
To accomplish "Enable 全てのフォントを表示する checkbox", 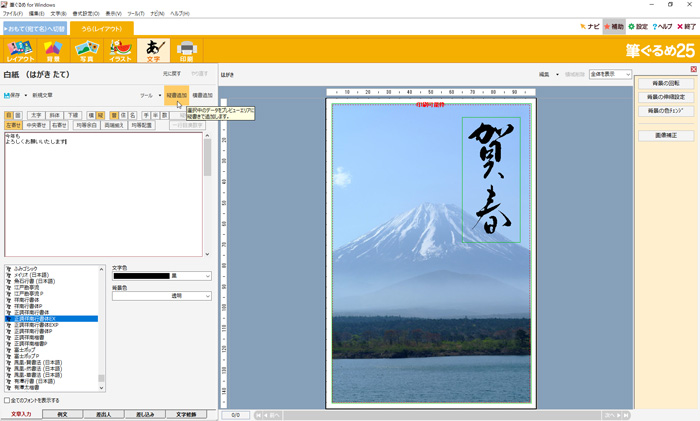I will (8, 400).
